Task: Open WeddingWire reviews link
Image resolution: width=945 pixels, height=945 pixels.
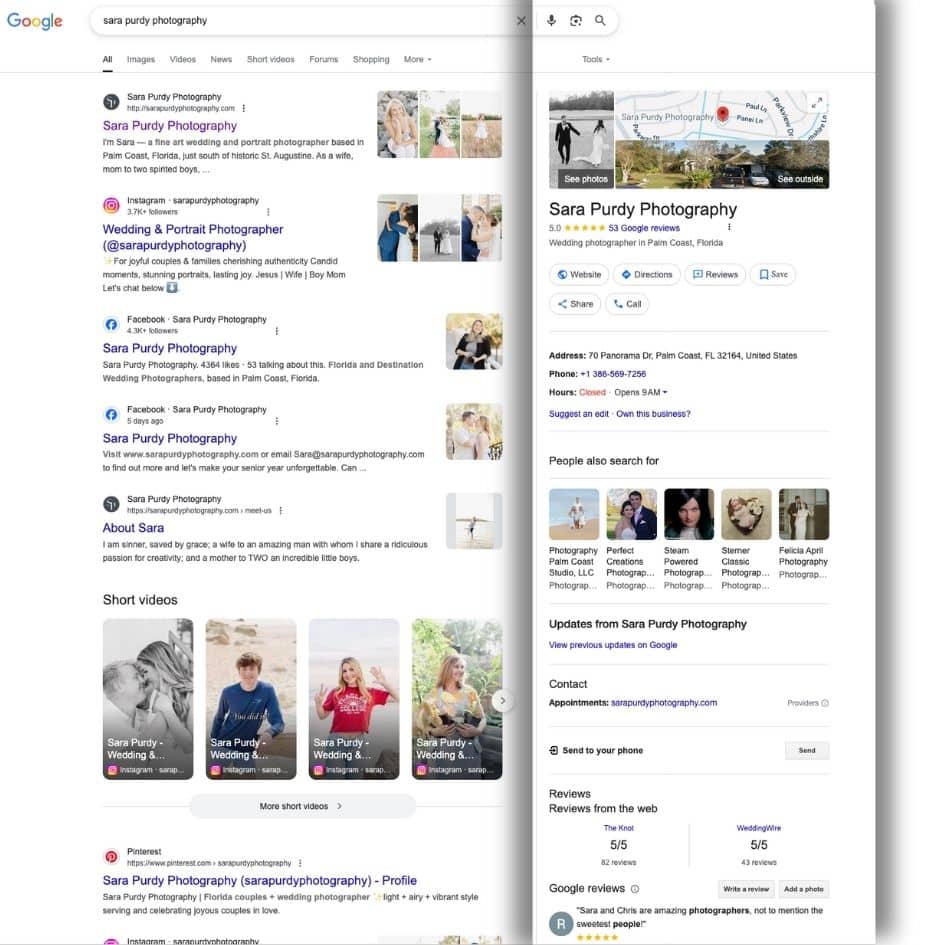Action: click(x=759, y=829)
